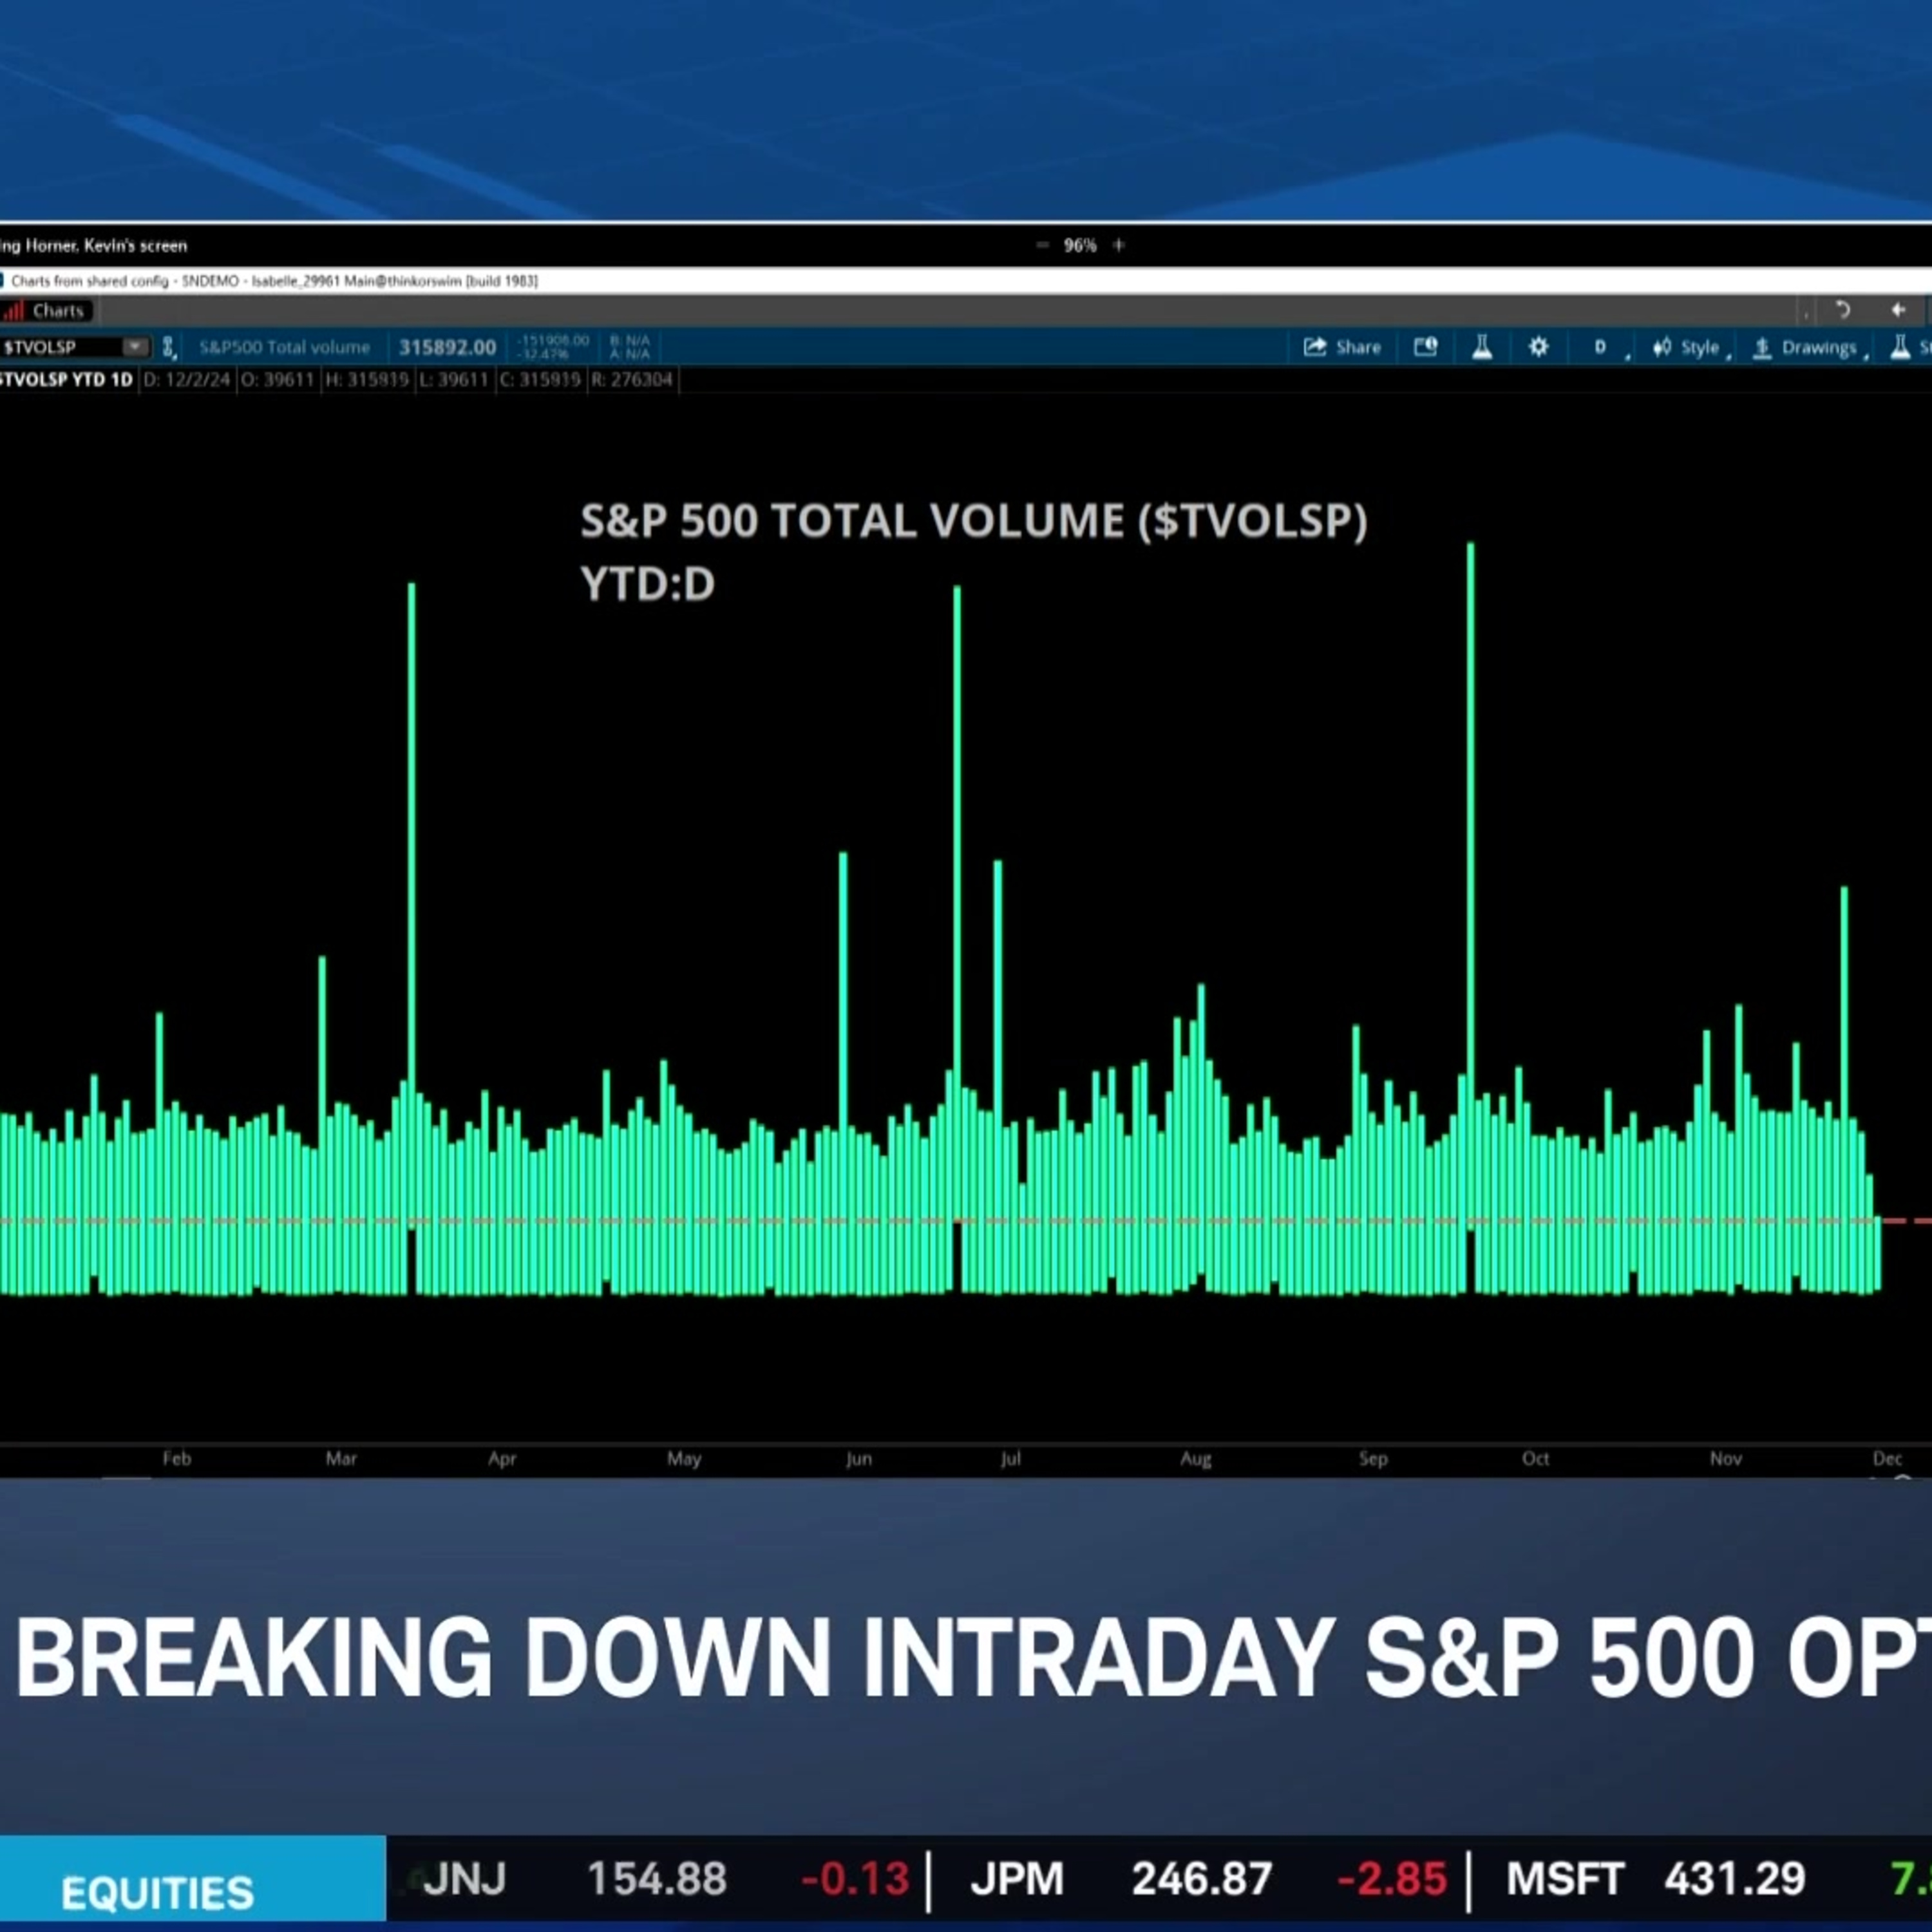Click the Nov label on the time axis
Screen dimensions: 1932x1932
point(1726,1458)
